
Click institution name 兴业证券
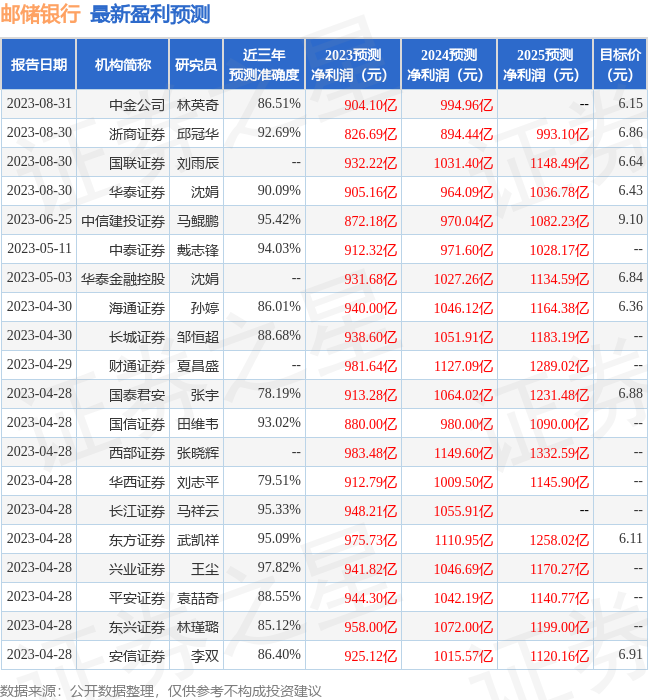coord(137,569)
